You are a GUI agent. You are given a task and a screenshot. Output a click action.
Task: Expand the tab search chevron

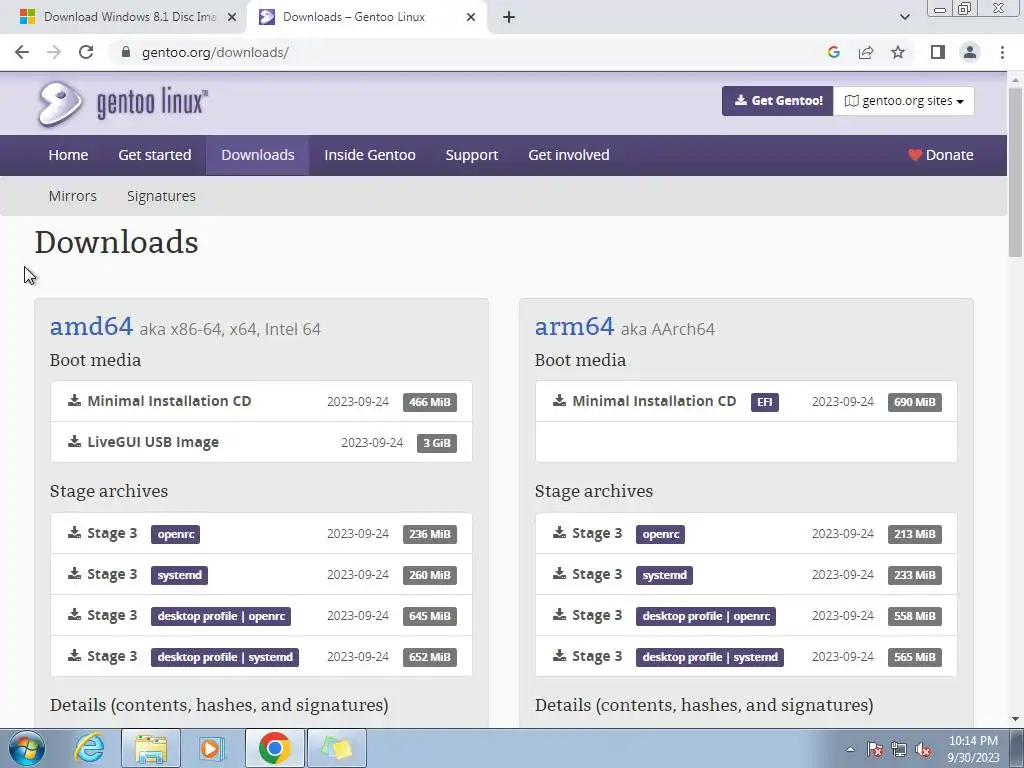(904, 17)
